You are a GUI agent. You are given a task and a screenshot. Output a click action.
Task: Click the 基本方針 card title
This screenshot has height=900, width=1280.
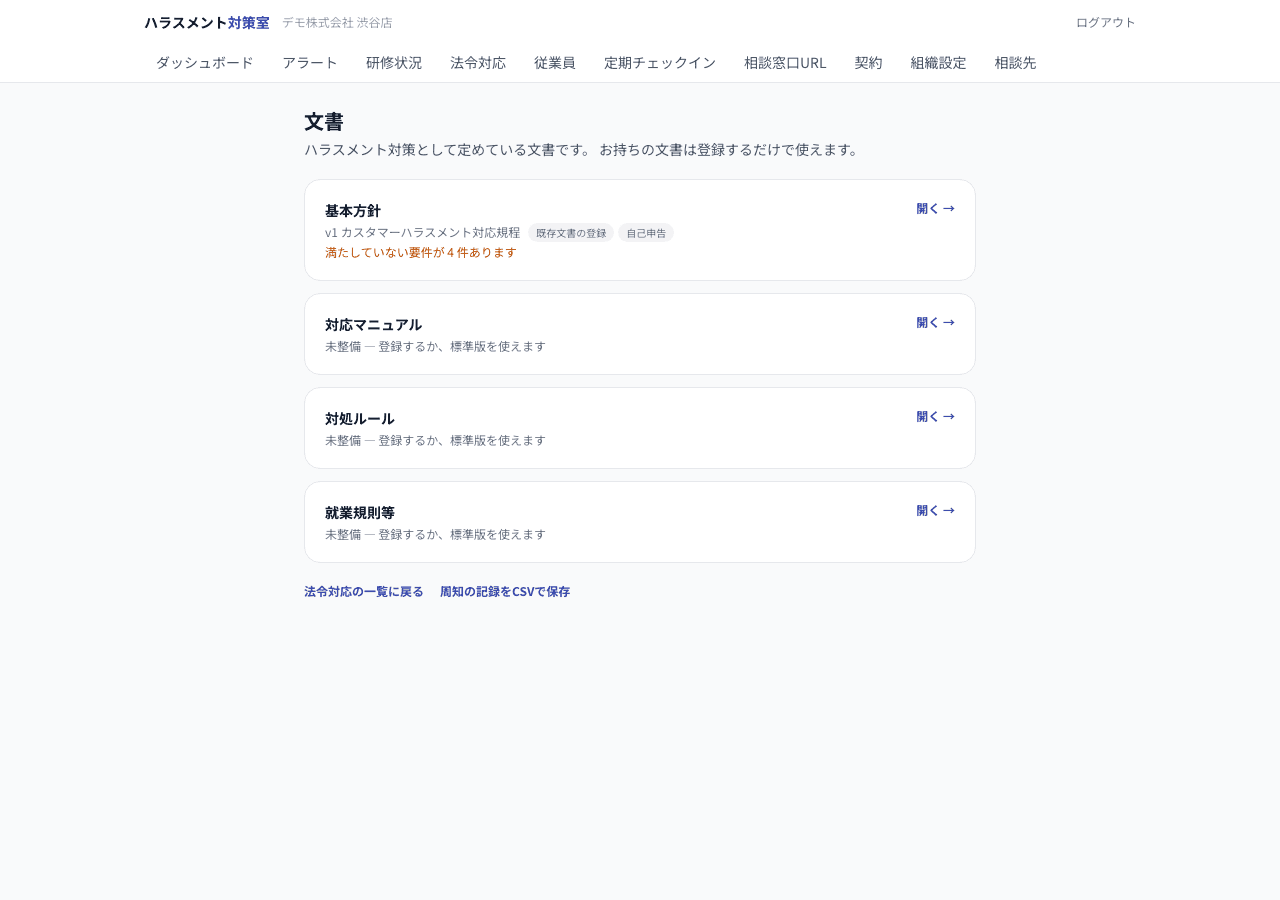pyautogui.click(x=353, y=210)
